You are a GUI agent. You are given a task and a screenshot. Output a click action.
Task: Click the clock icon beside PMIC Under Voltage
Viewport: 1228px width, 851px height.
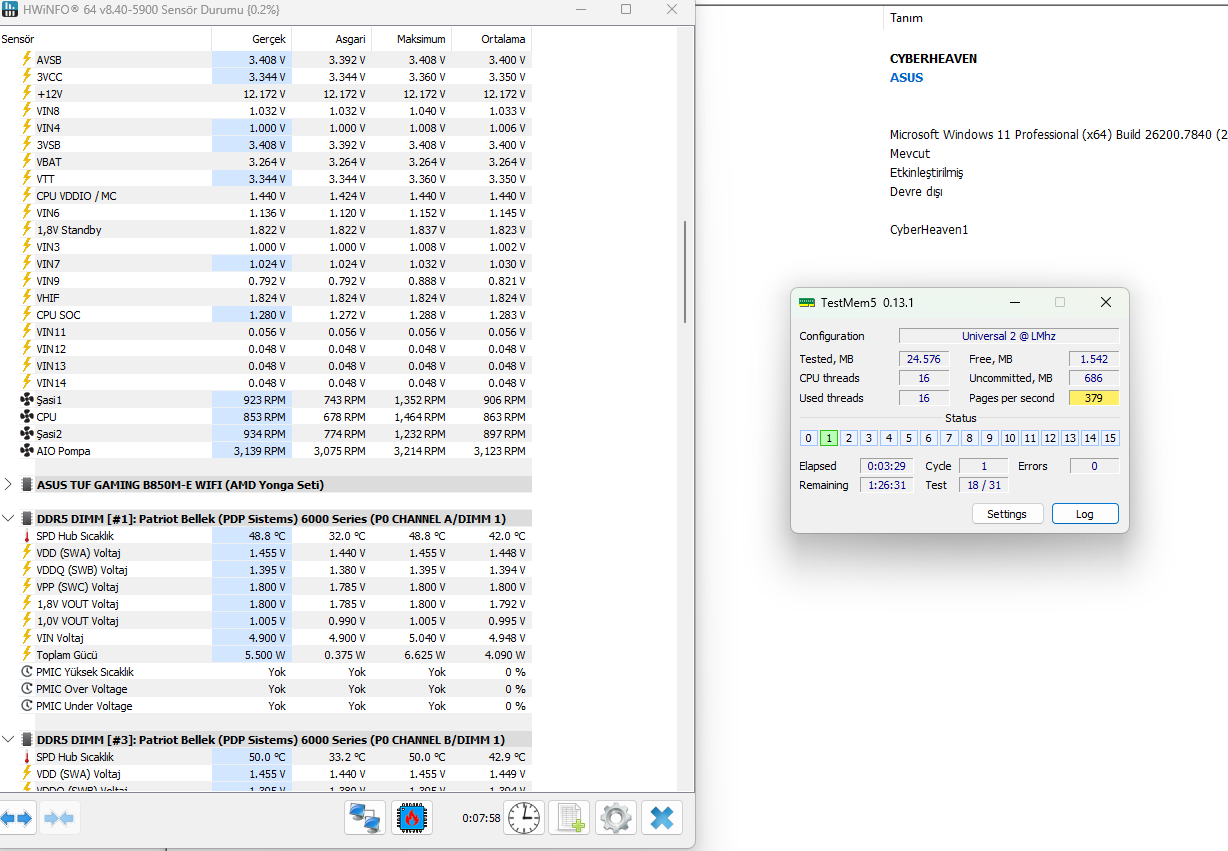[x=27, y=706]
